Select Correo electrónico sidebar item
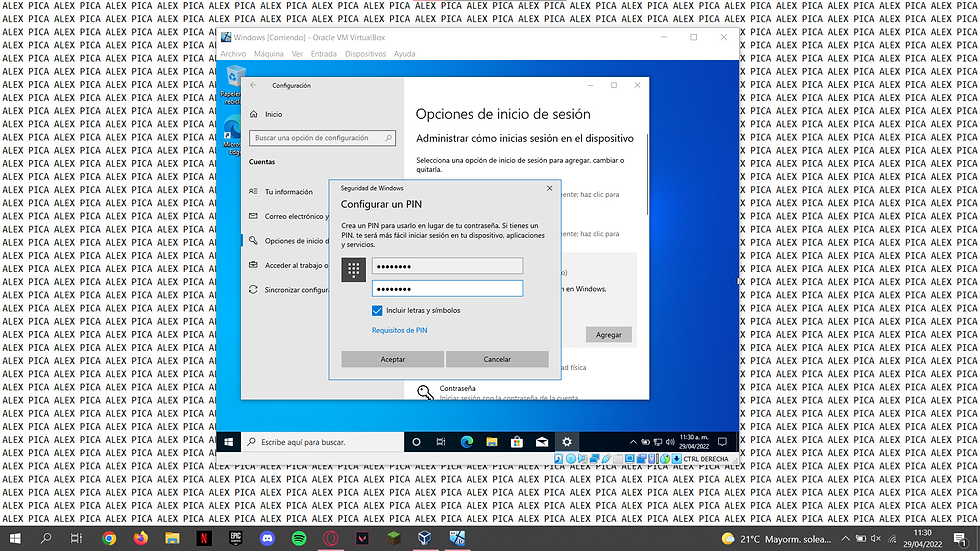Image resolution: width=980 pixels, height=551 pixels. click(288, 216)
